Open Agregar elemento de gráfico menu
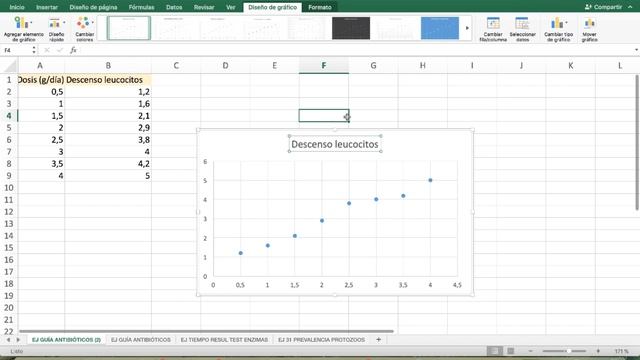Screen dimensions: 640x360 pyautogui.click(x=23, y=29)
